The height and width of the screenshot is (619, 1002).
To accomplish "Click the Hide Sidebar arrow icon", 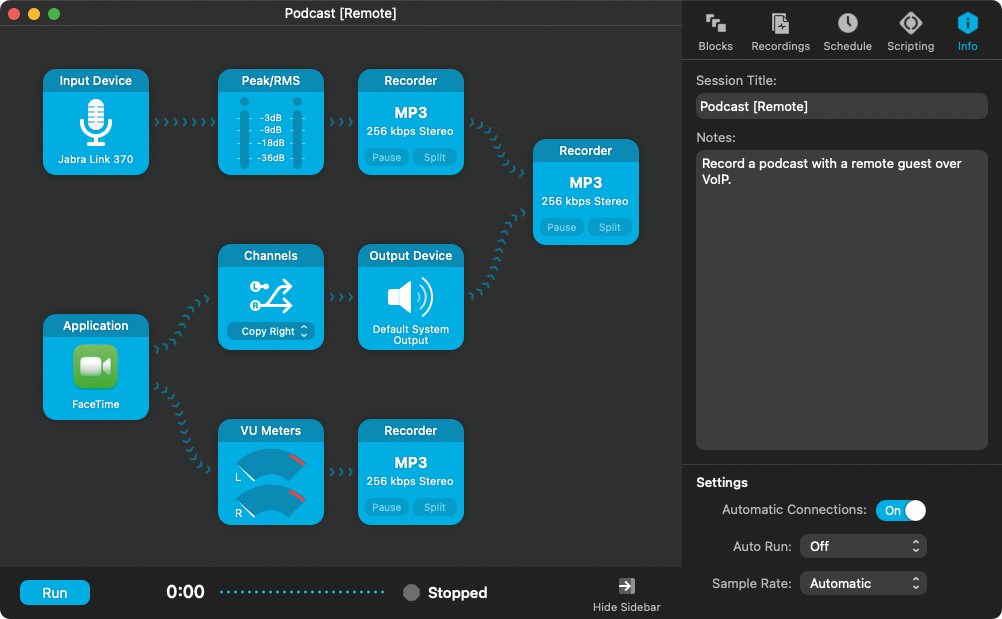I will point(626,586).
